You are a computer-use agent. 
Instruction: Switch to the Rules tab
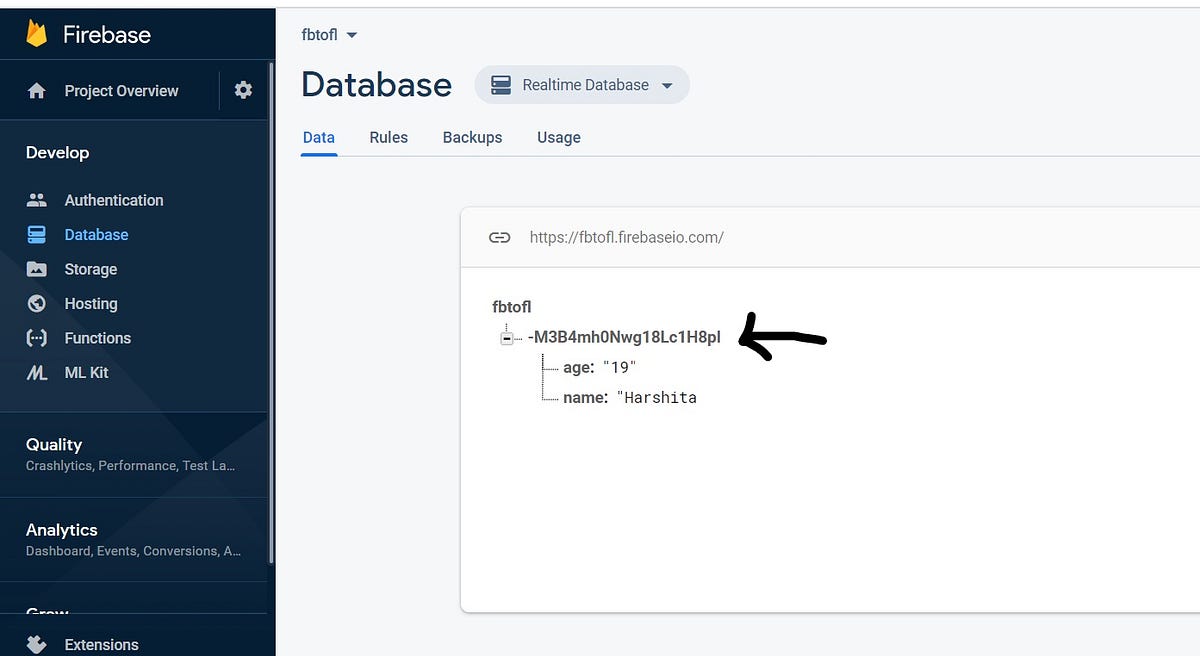coord(388,137)
